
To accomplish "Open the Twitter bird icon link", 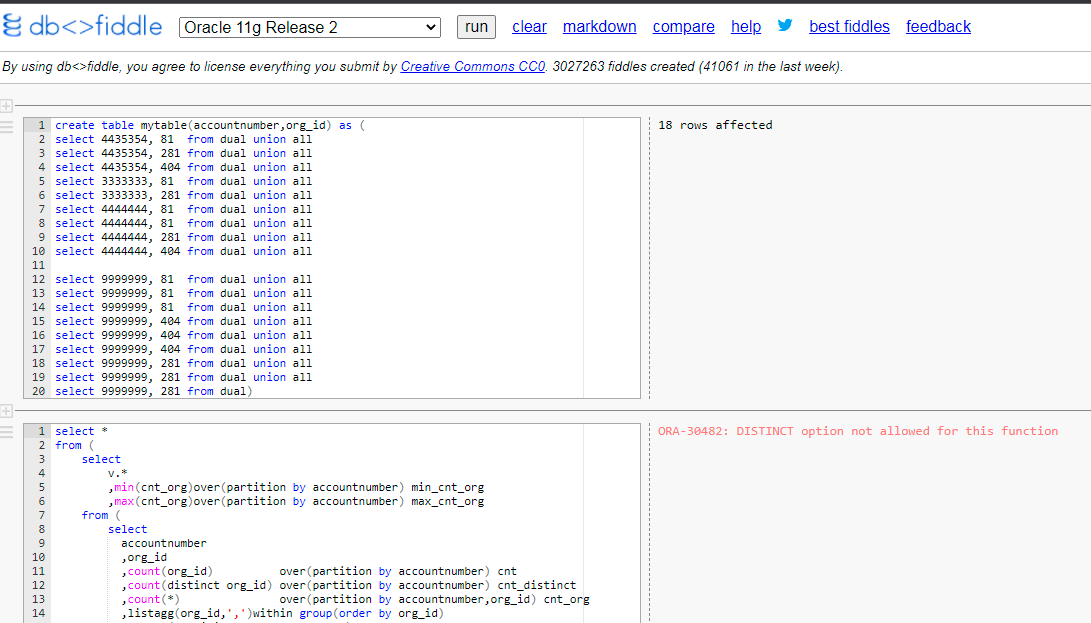I will [785, 26].
